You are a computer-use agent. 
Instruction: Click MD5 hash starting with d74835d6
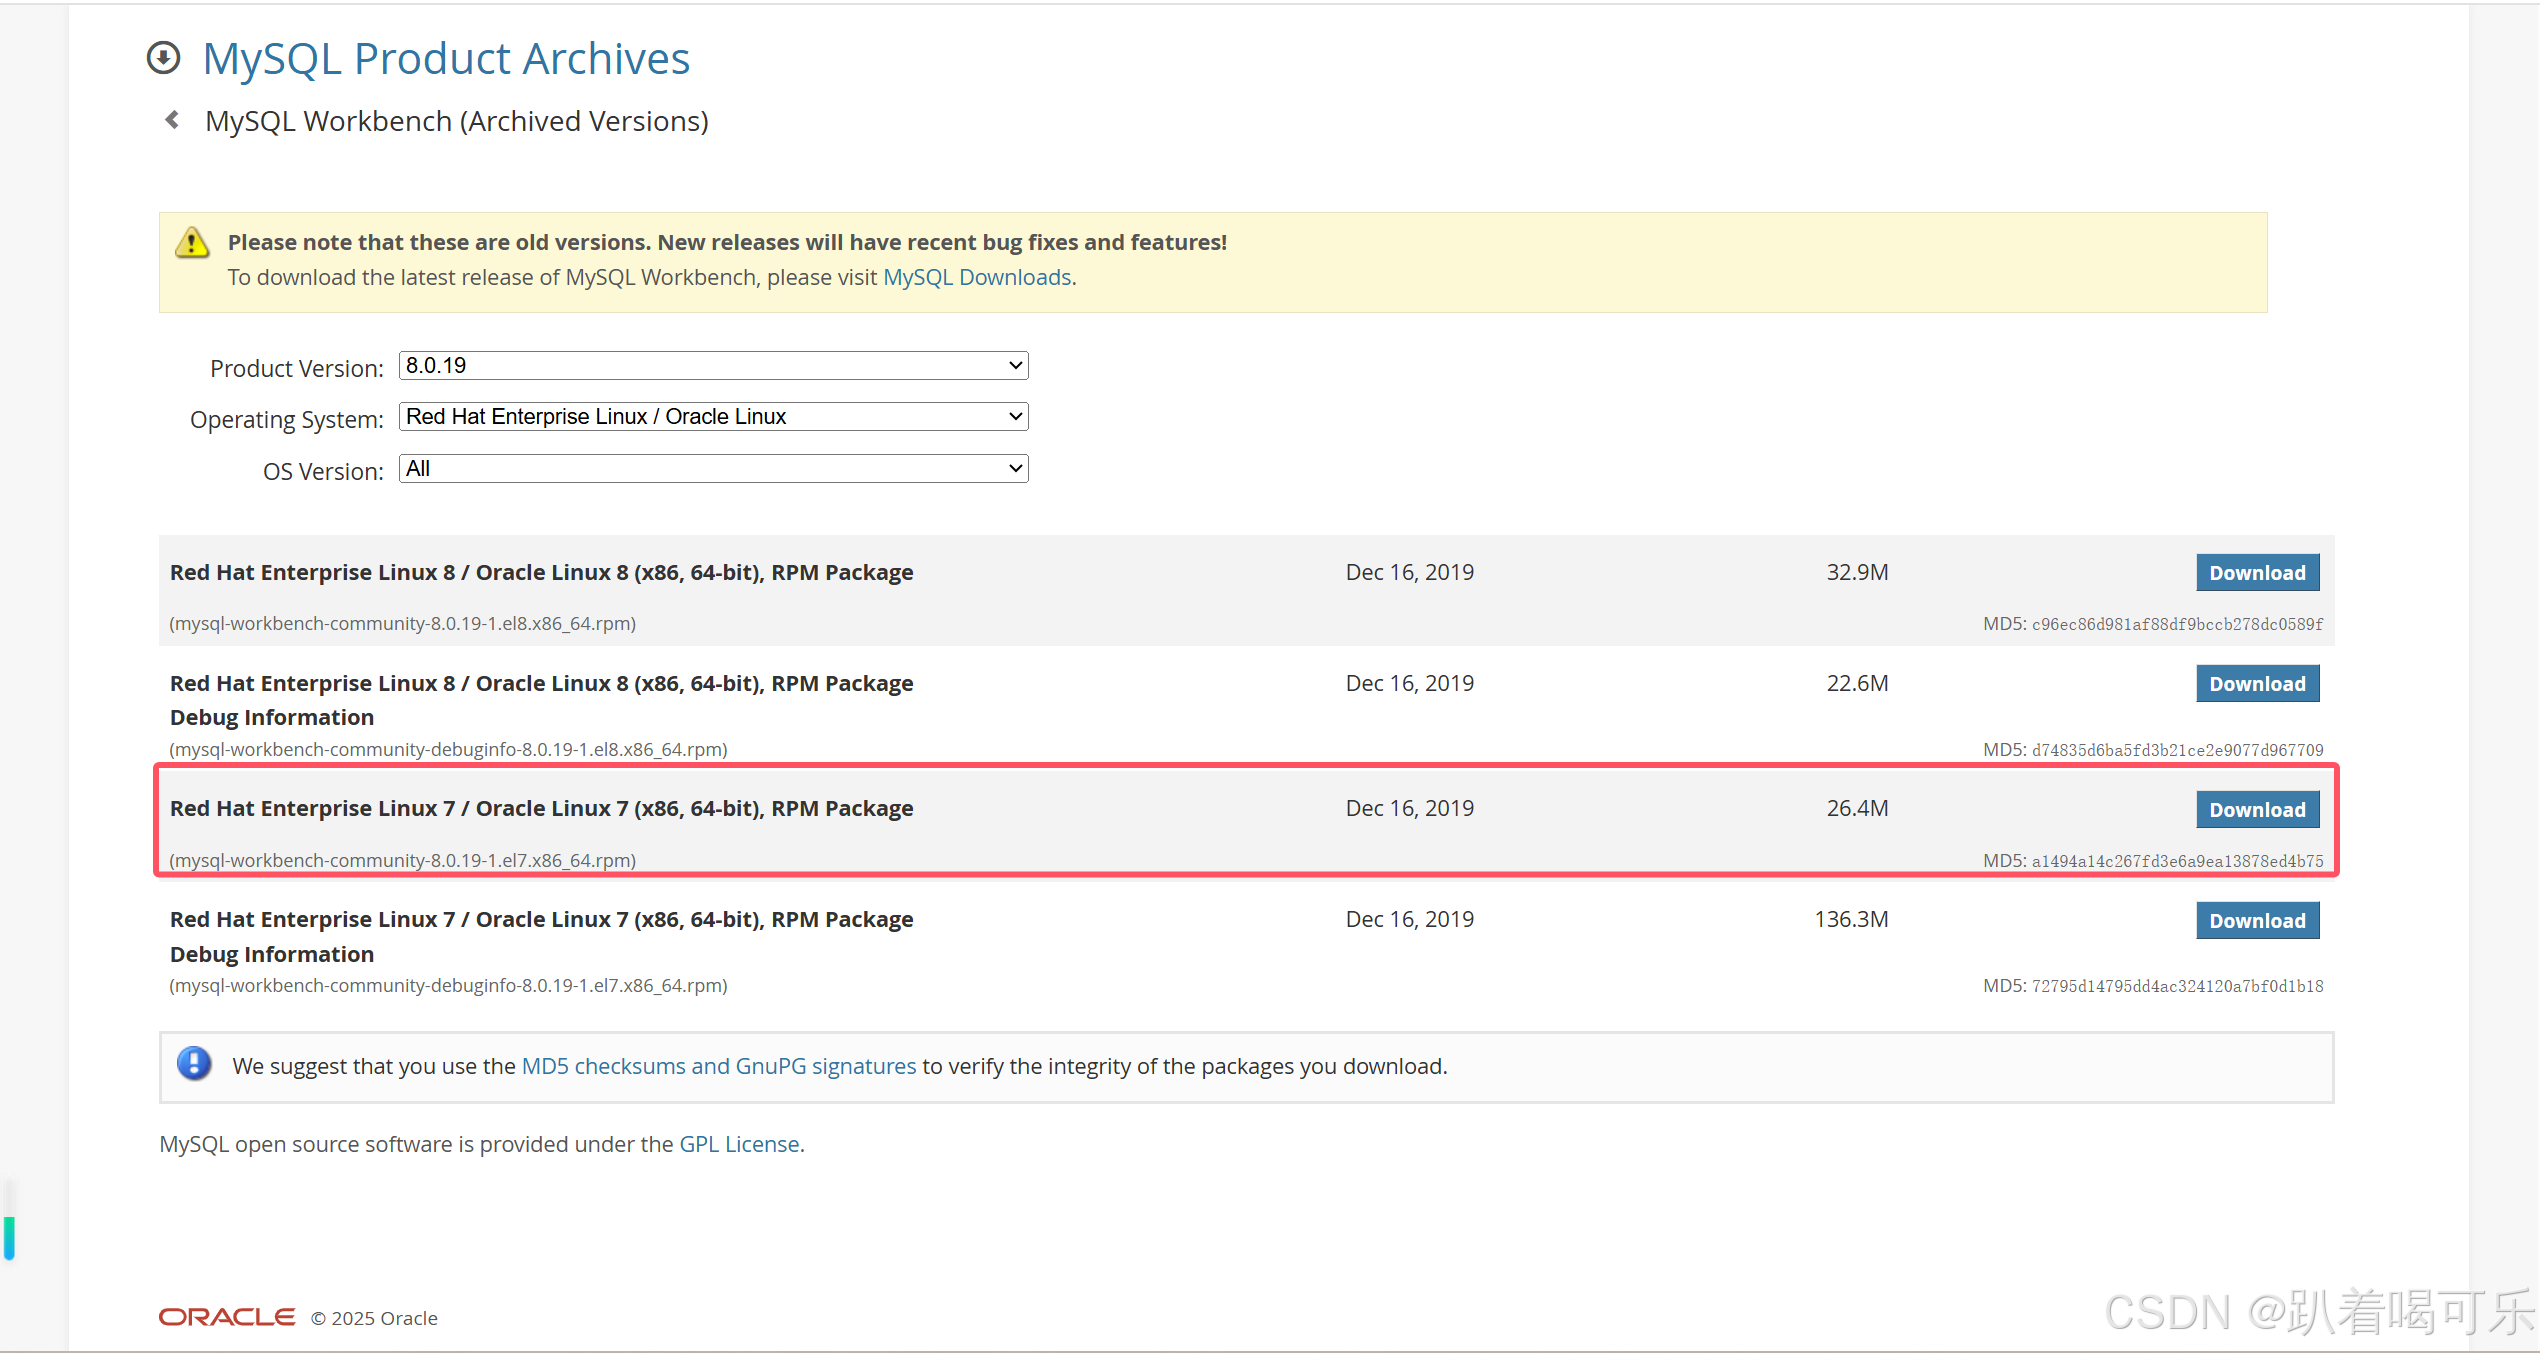2178,750
